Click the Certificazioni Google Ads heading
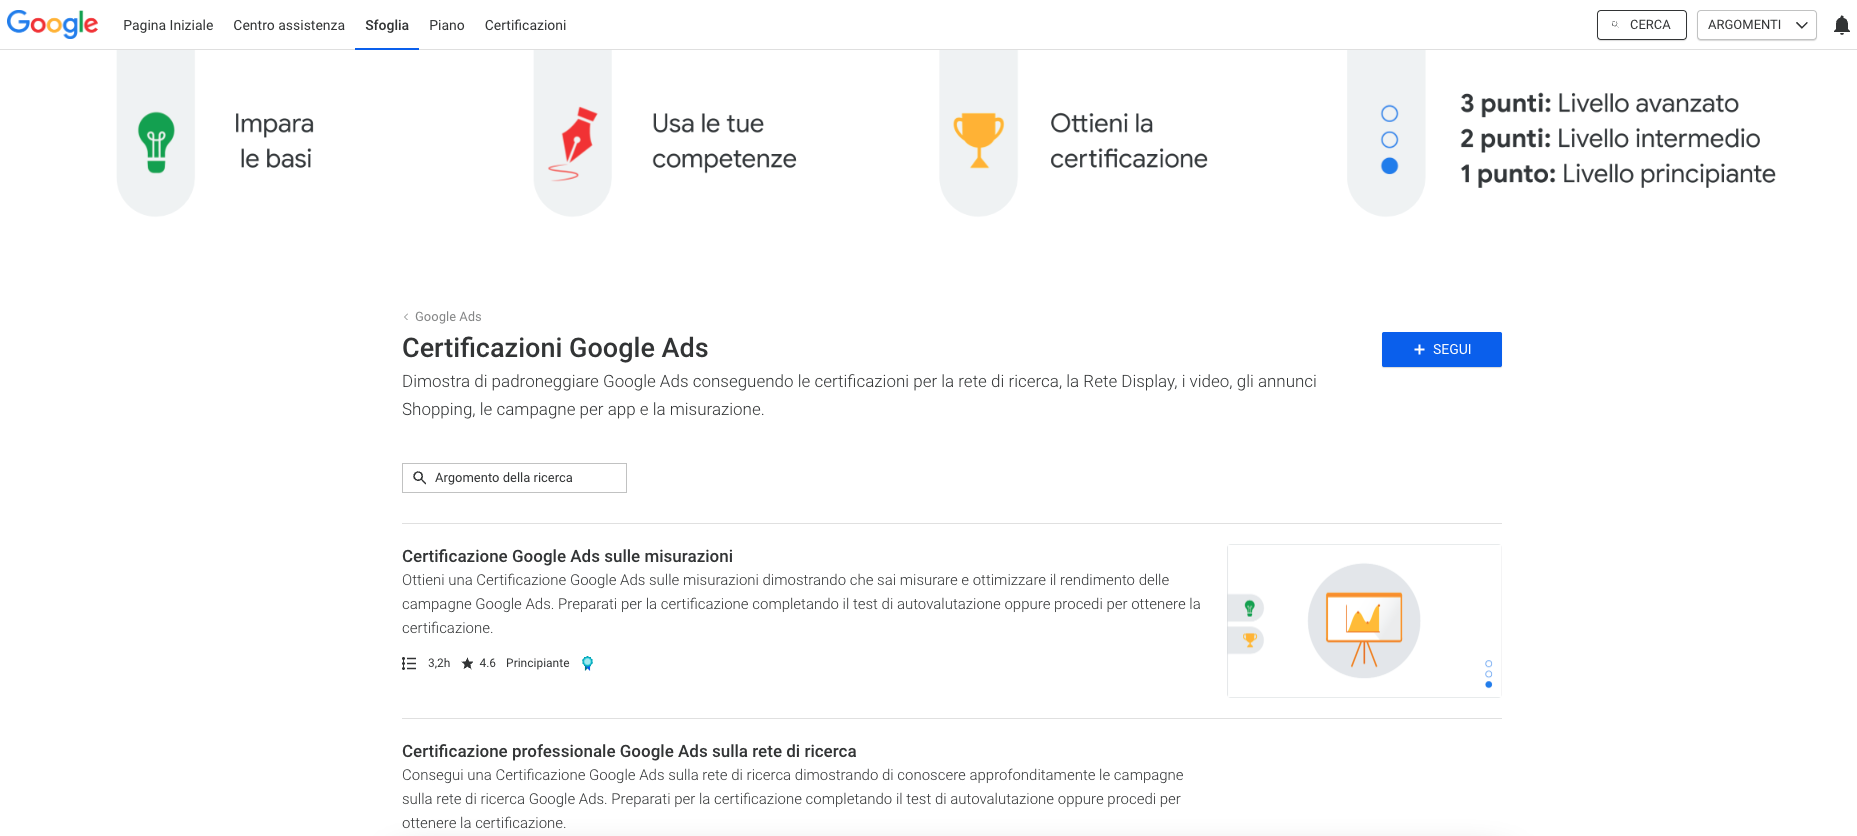The height and width of the screenshot is (836, 1857). [555, 348]
